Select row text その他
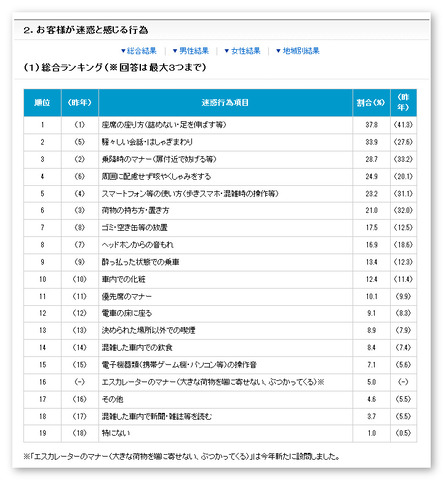Image resolution: width=443 pixels, height=480 pixels. (112, 399)
